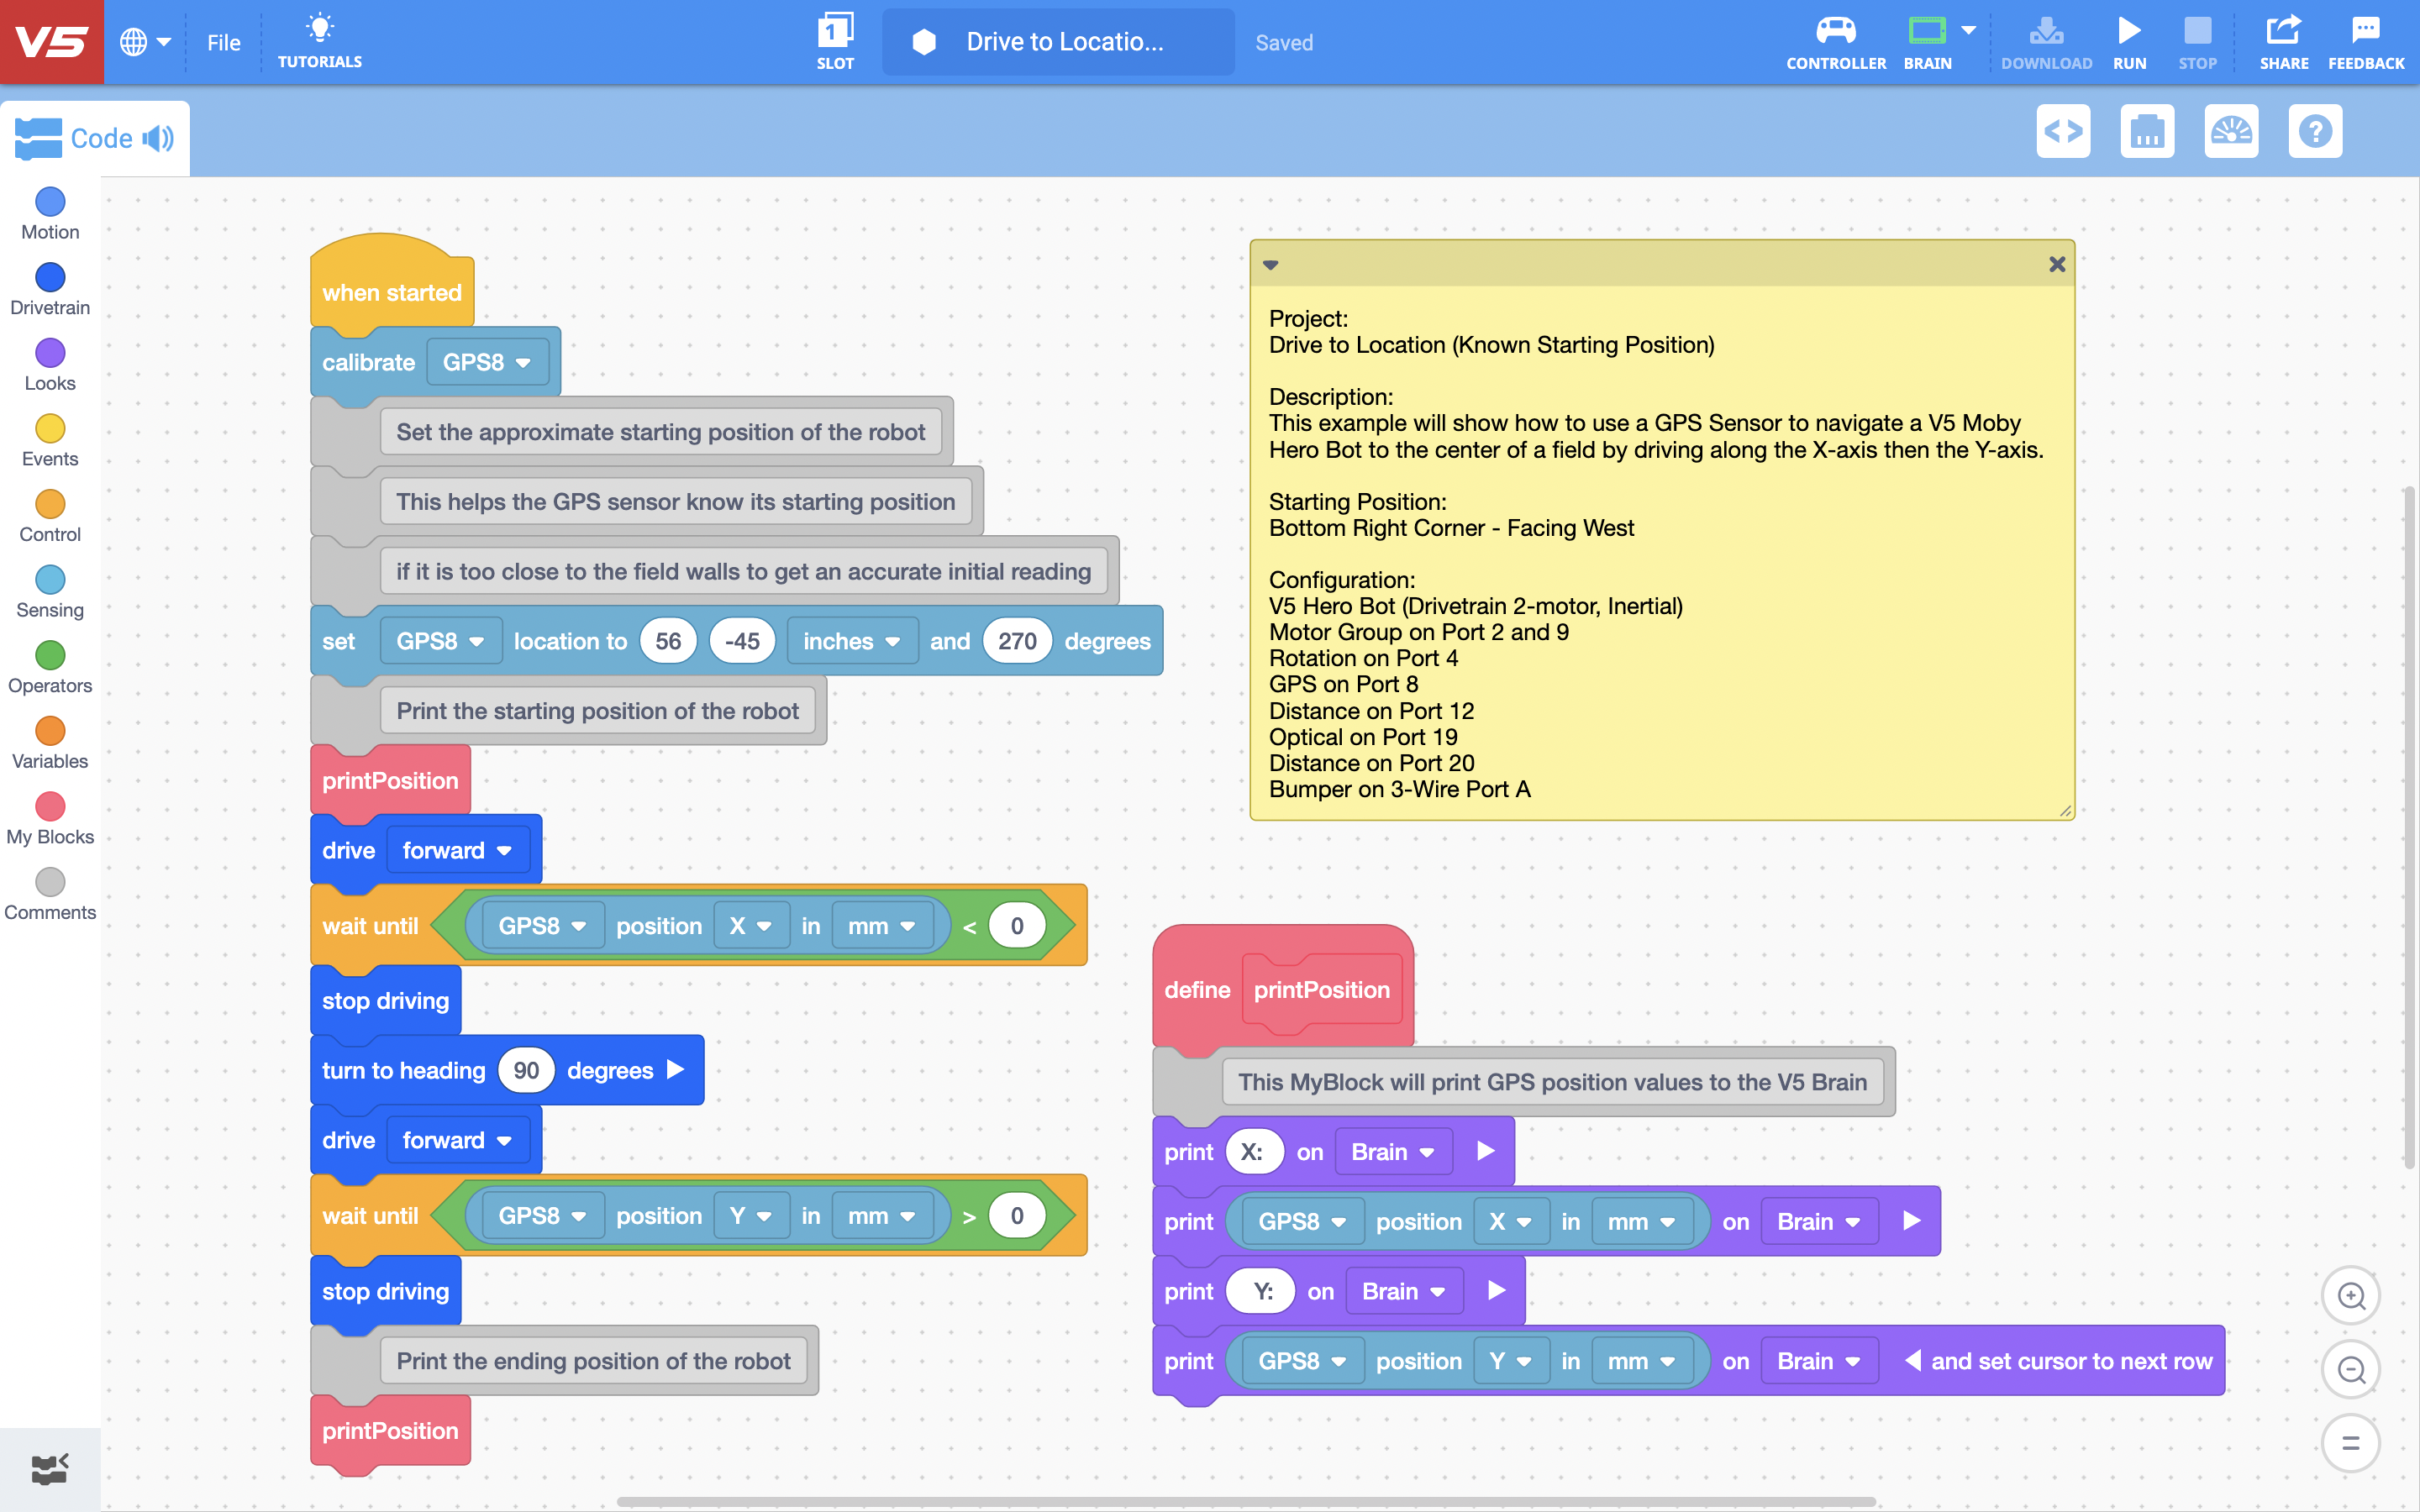This screenshot has height=1512, width=2420.
Task: Click the project name Drive to Locatio...
Action: click(x=1058, y=42)
